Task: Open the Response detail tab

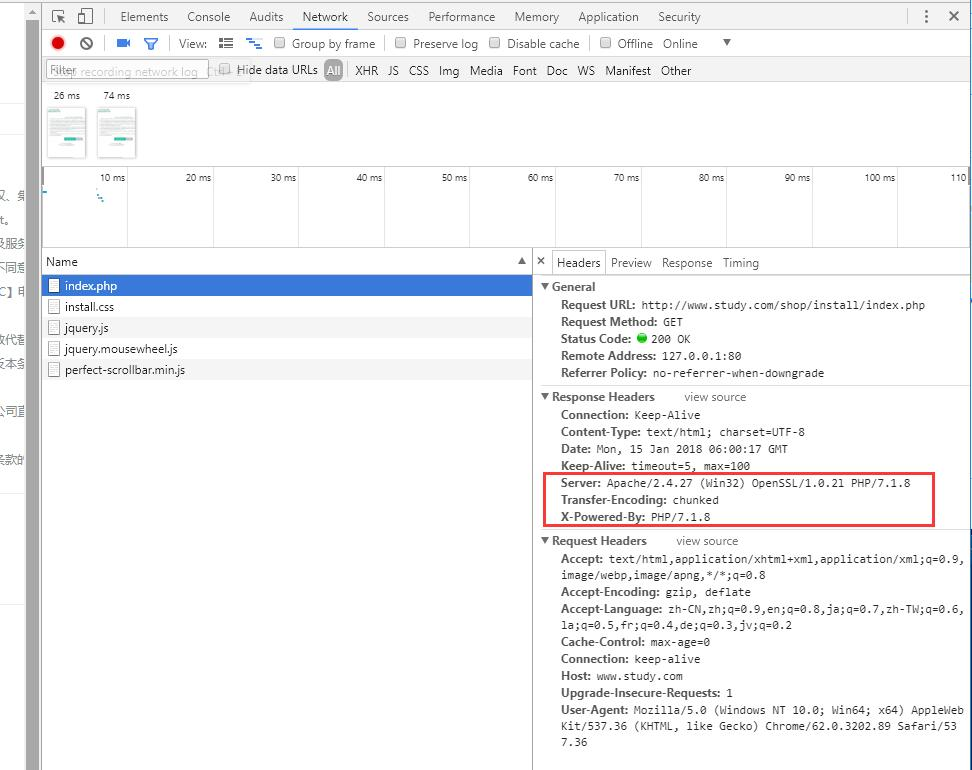Action: [x=687, y=263]
